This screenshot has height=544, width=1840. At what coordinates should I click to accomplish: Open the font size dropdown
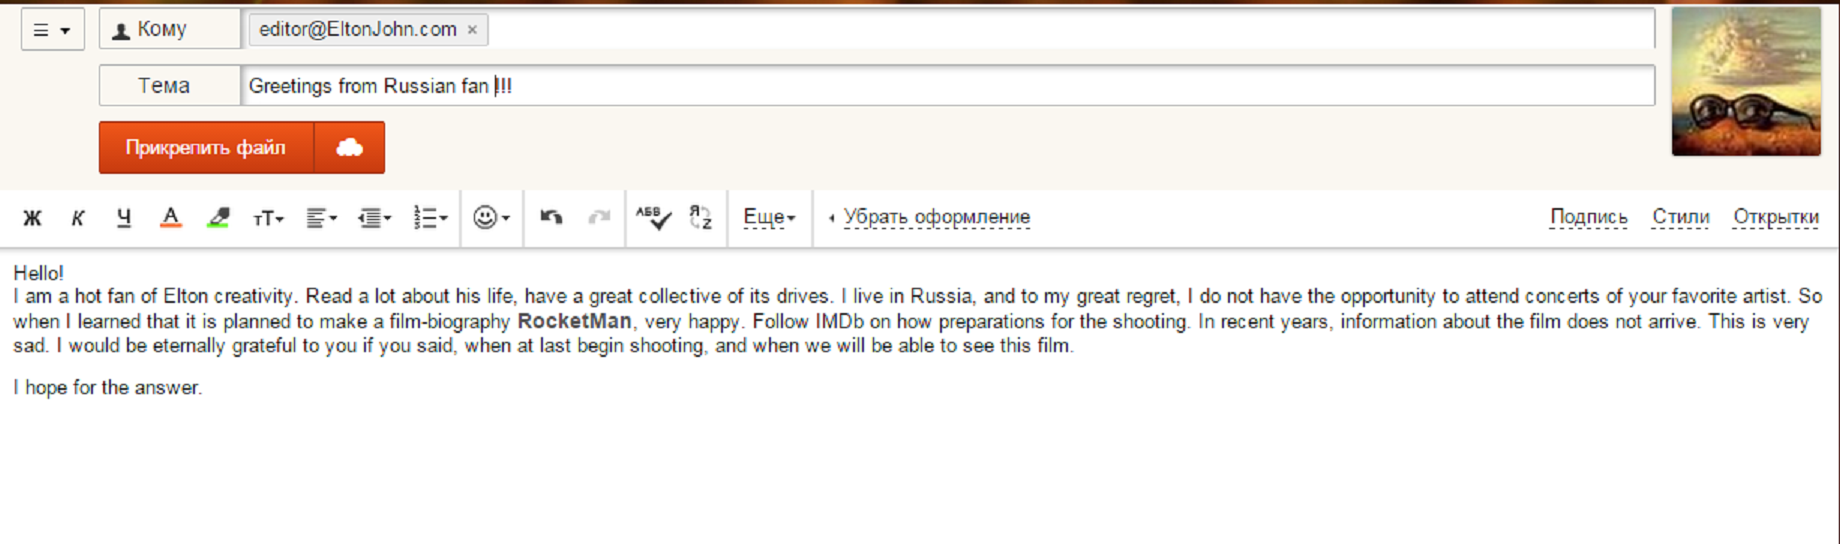[268, 218]
